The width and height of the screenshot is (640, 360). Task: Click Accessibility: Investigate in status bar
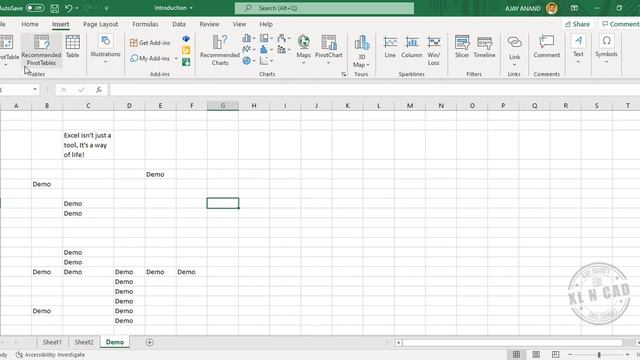click(51, 355)
